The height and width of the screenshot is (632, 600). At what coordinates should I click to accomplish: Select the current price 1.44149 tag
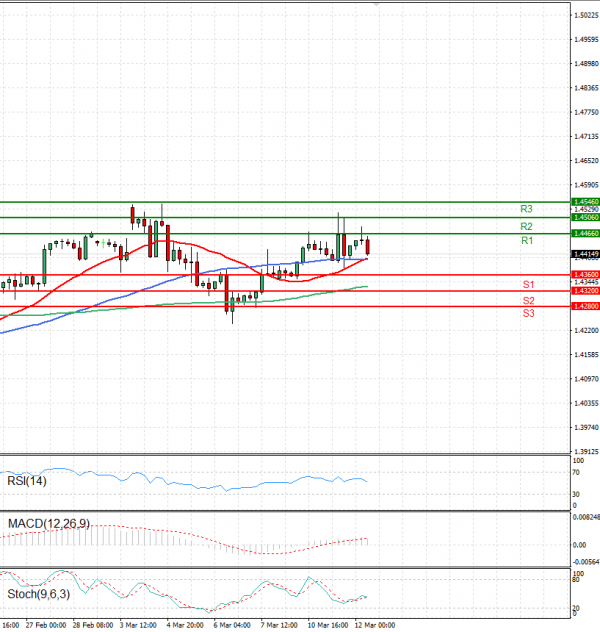coord(585,254)
